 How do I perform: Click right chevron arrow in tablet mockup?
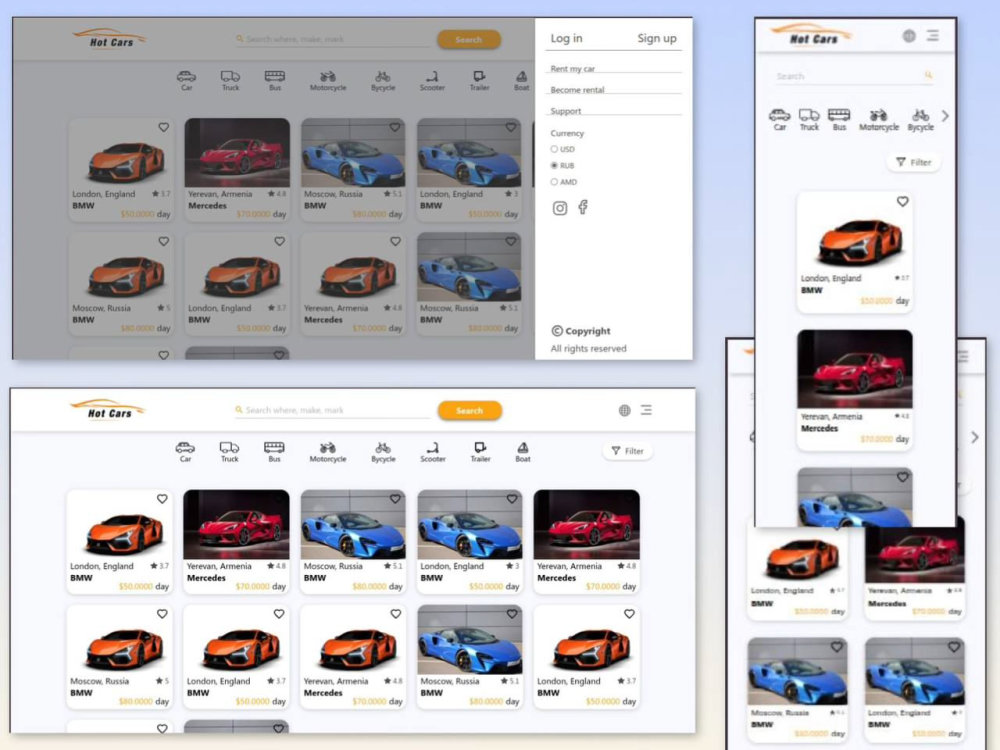pyautogui.click(x=974, y=438)
